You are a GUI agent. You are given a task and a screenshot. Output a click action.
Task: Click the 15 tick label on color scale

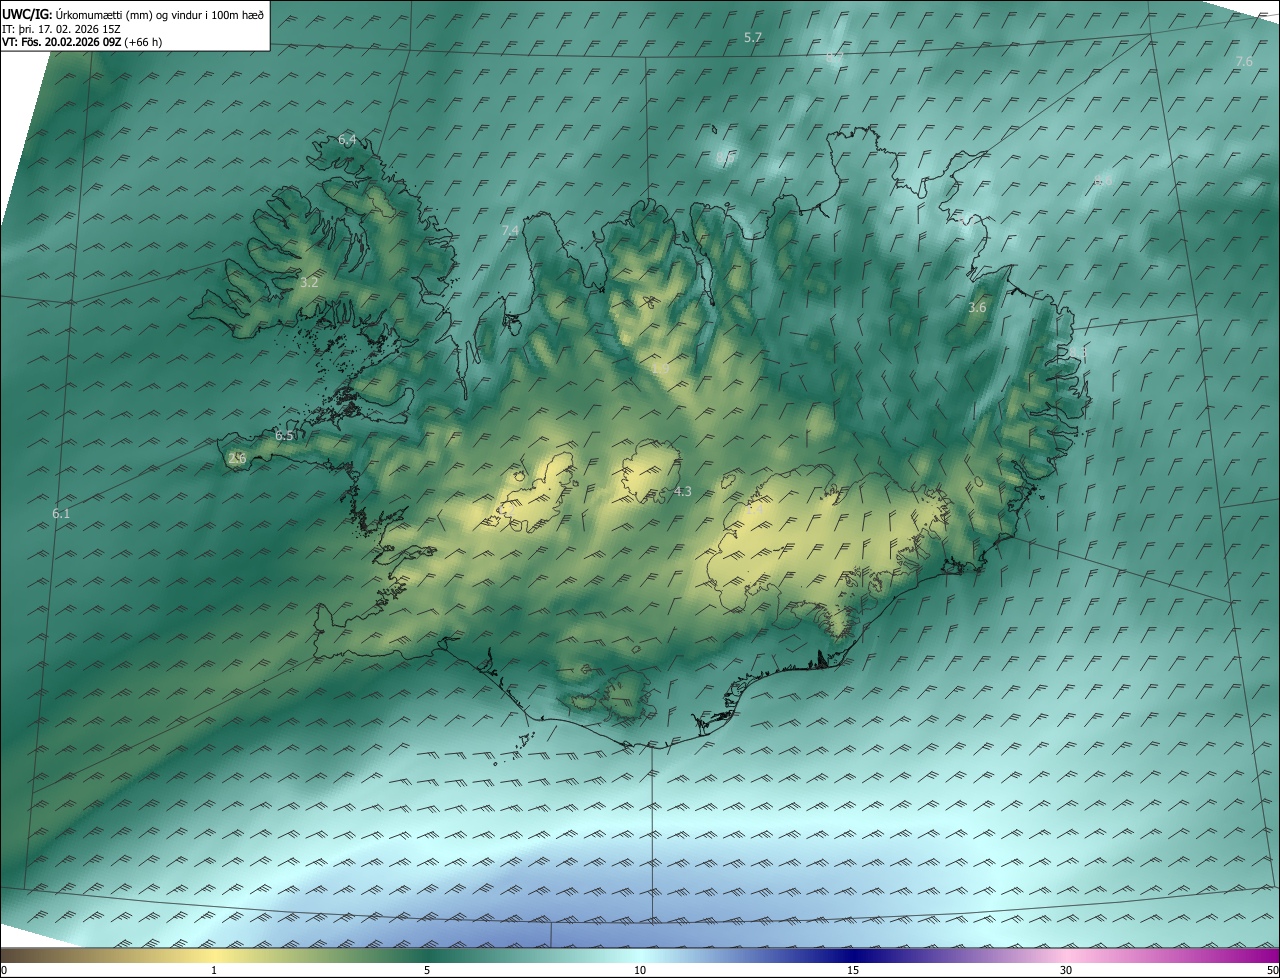click(853, 970)
